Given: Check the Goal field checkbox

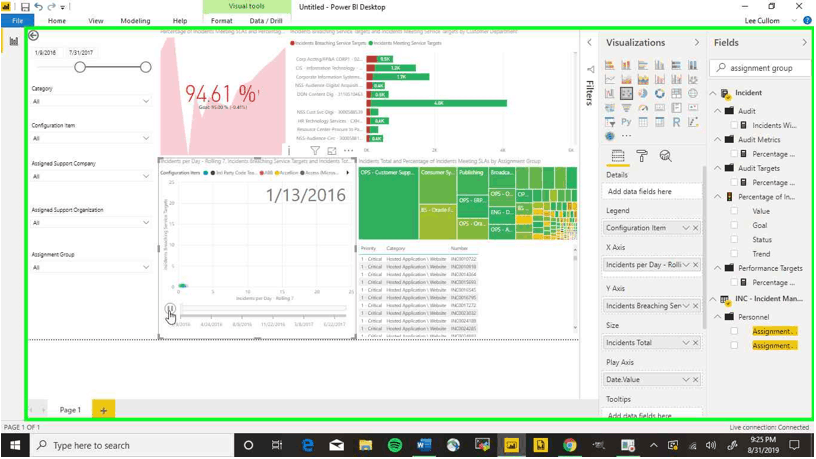Looking at the screenshot, I should pos(735,226).
